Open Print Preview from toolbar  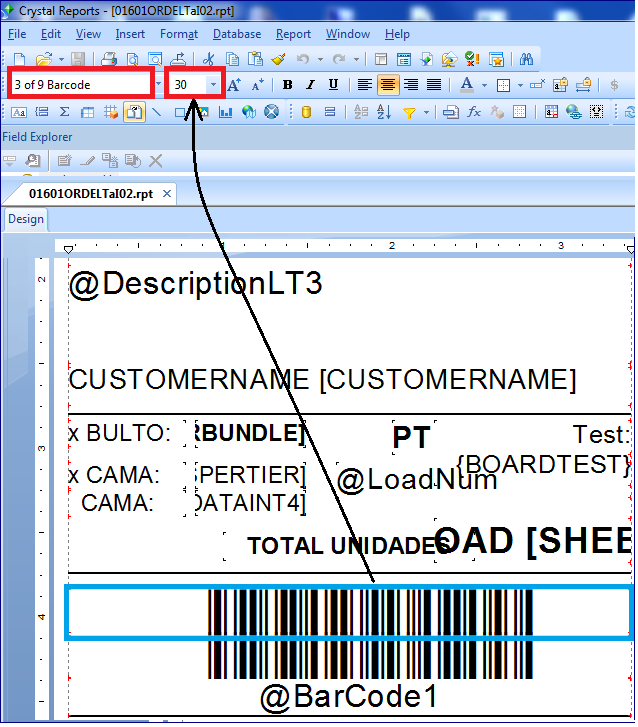point(133,59)
